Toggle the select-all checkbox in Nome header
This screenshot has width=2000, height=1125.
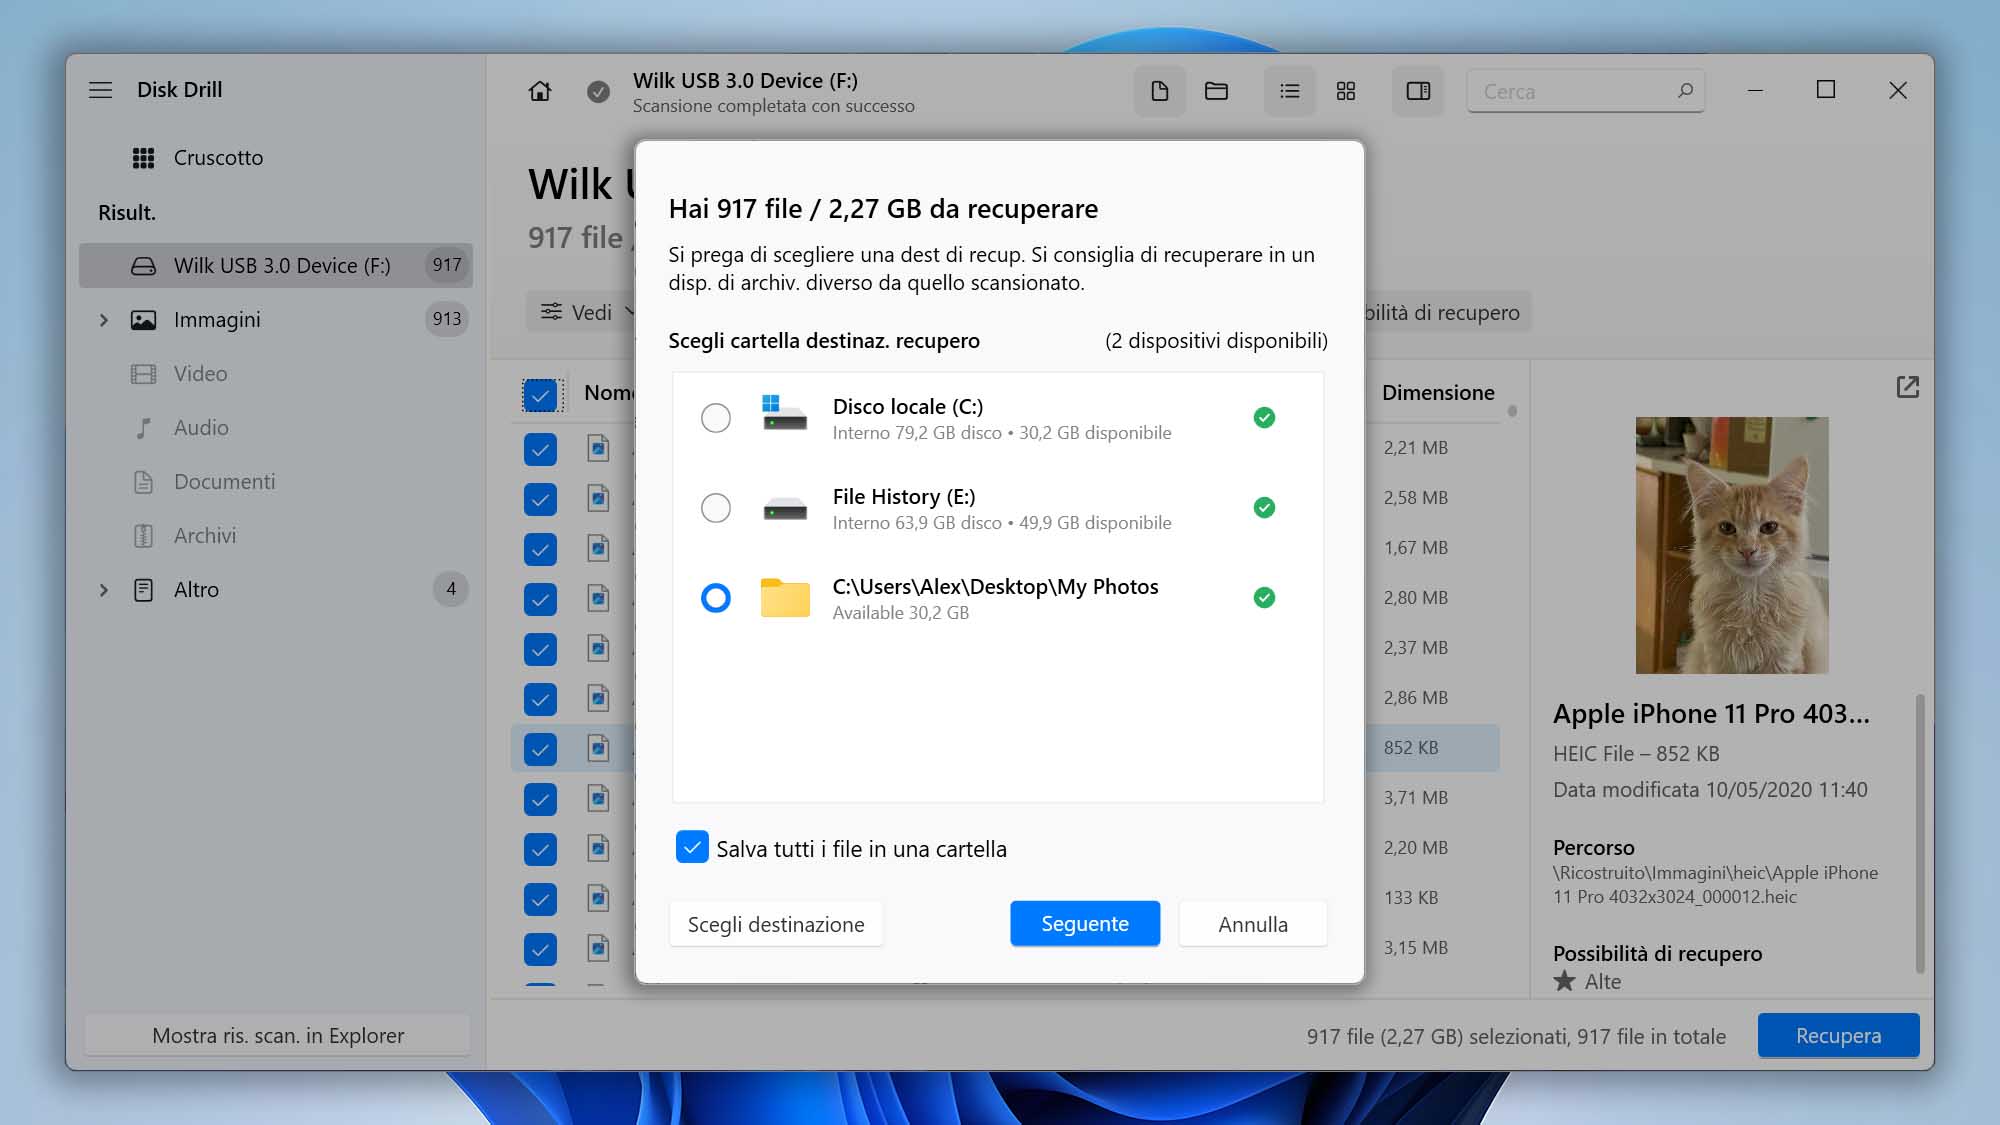(x=540, y=395)
